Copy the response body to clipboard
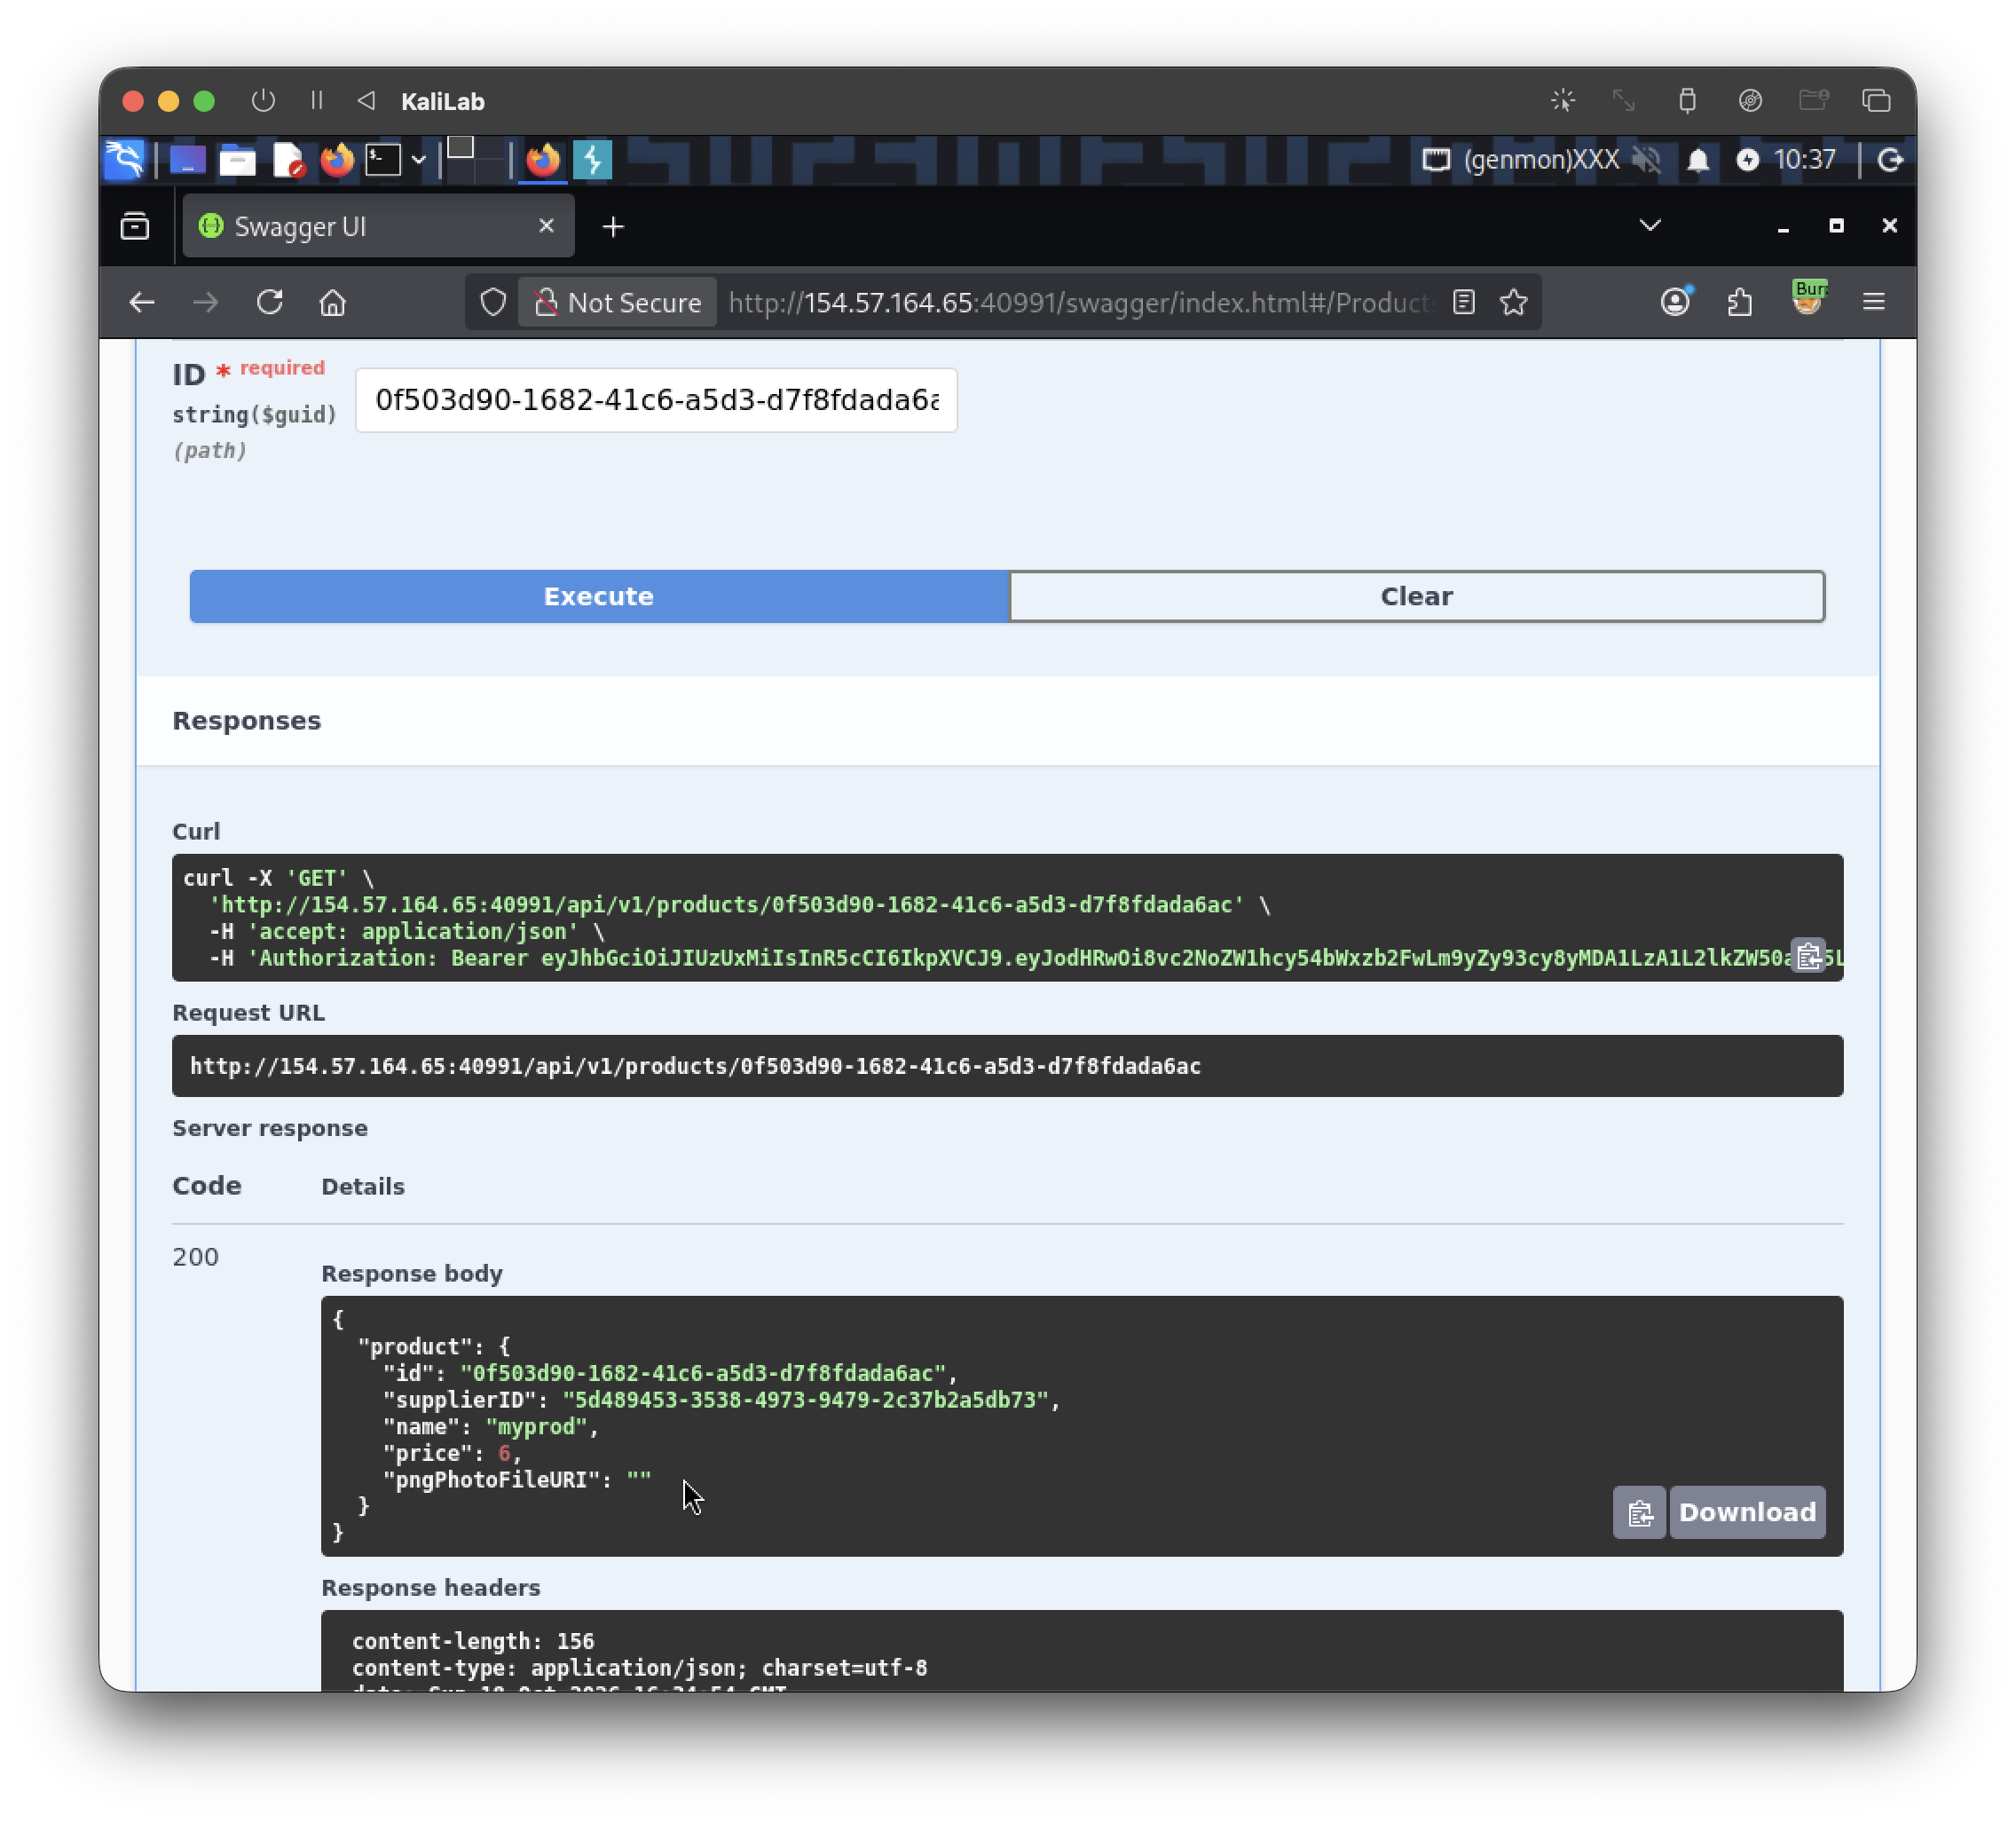Screen dimensions: 2016x1823 [1639, 1512]
